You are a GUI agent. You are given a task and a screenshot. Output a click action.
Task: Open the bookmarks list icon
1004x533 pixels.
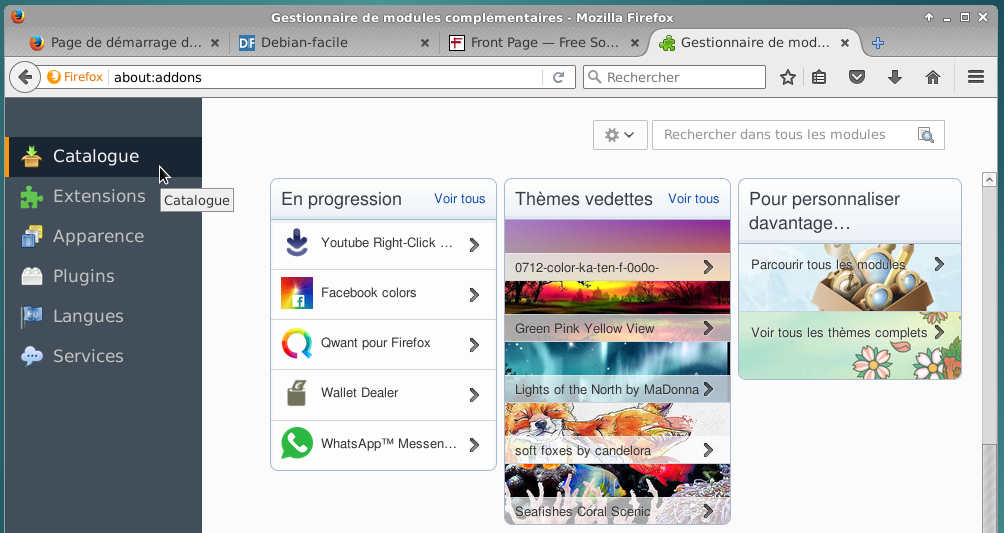pos(819,77)
